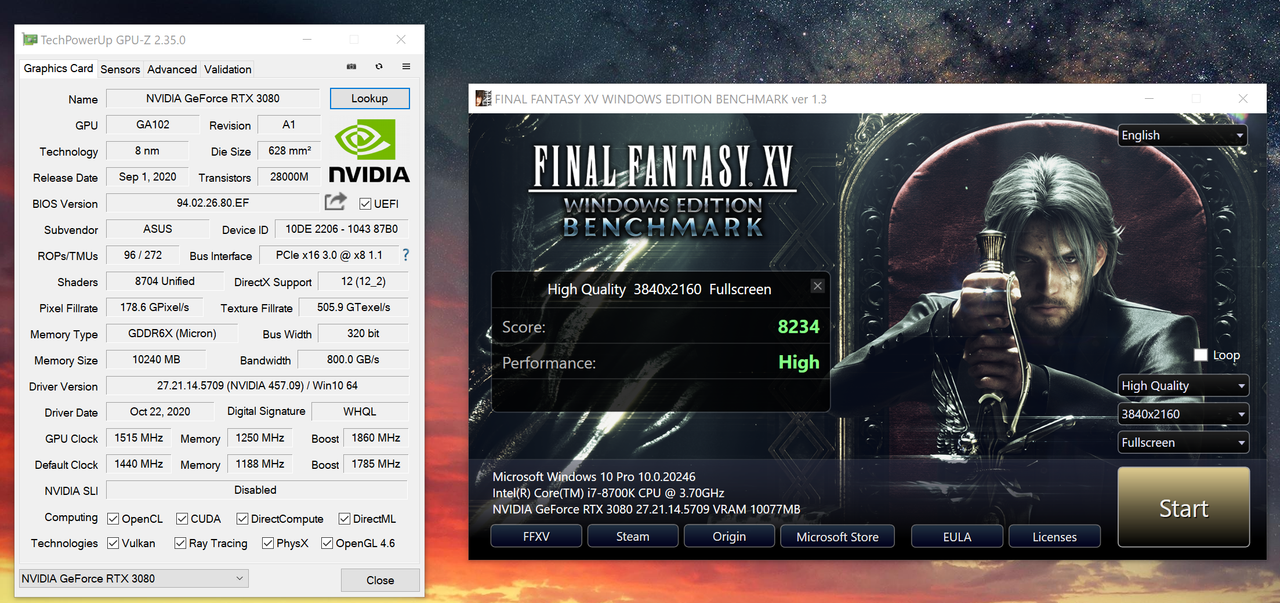The image size is (1280, 603).
Task: Open the Fullscreen display mode dropdown
Action: 1183,442
